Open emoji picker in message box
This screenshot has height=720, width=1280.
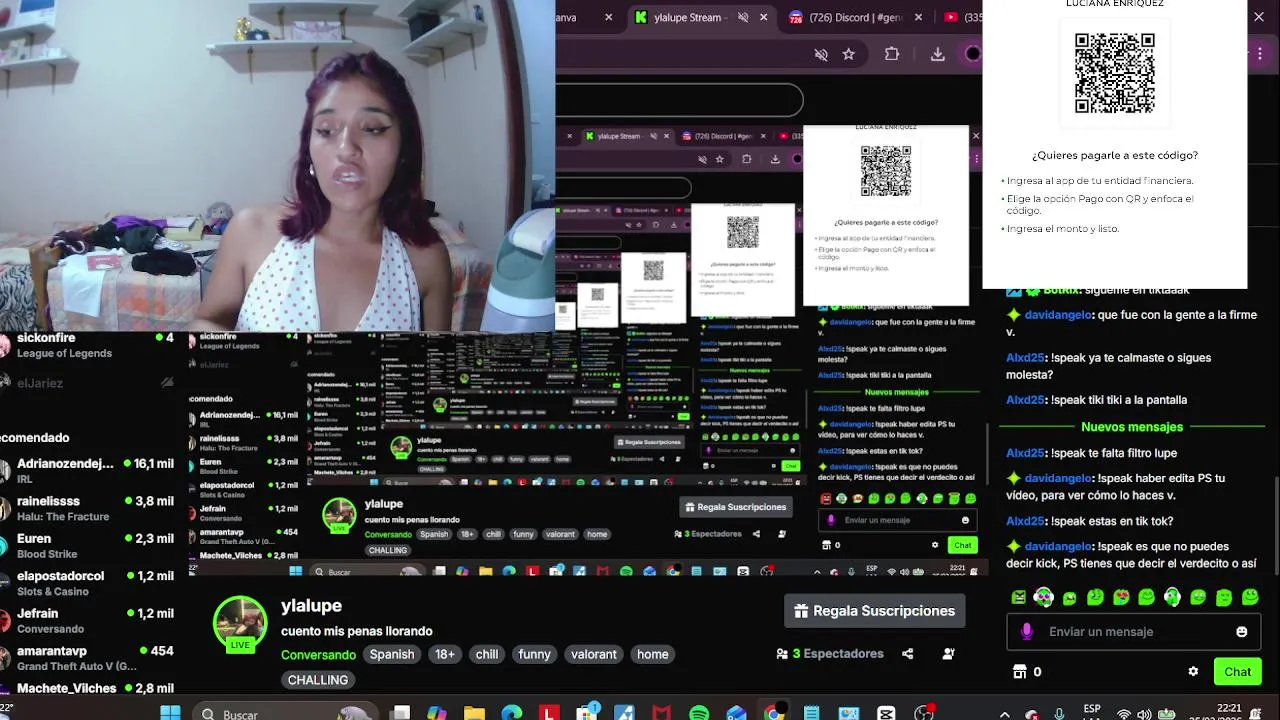click(x=1242, y=632)
